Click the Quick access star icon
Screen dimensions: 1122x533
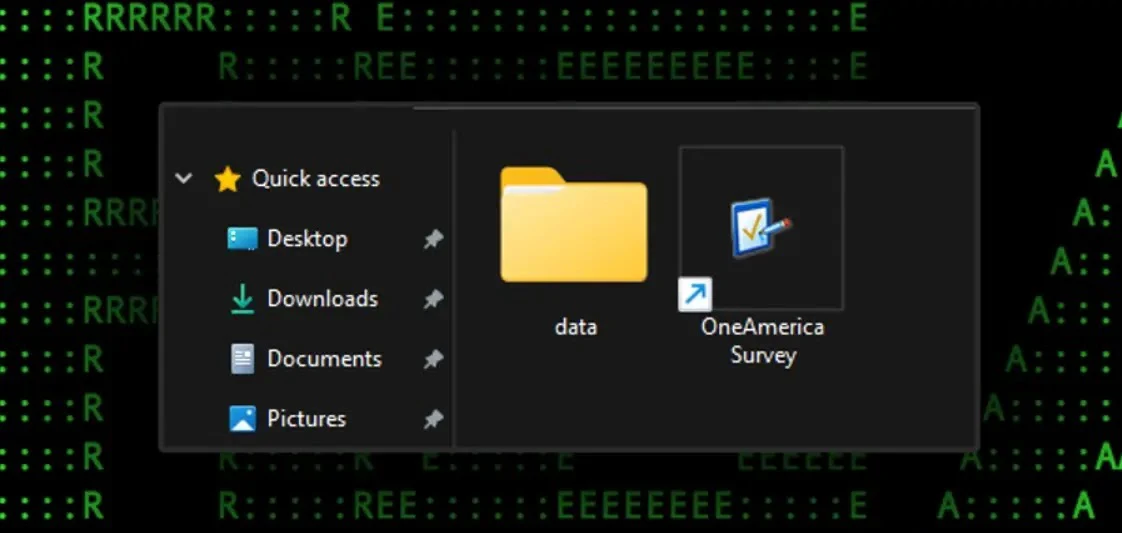(228, 179)
